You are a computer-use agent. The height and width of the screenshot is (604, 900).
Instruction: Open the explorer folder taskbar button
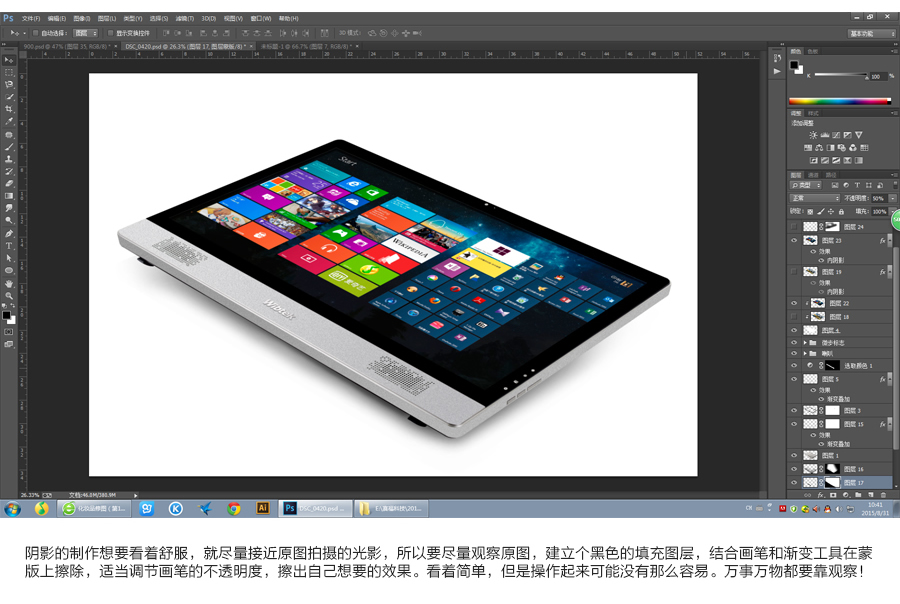392,508
